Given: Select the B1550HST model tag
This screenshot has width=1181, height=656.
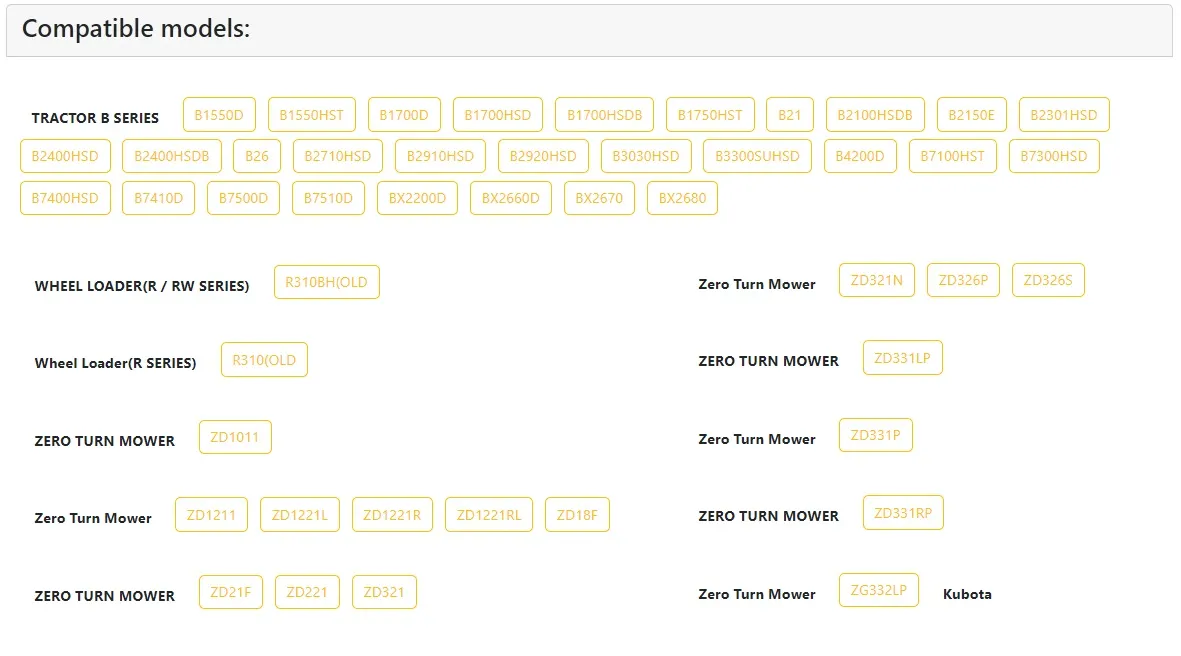Looking at the screenshot, I should 311,114.
